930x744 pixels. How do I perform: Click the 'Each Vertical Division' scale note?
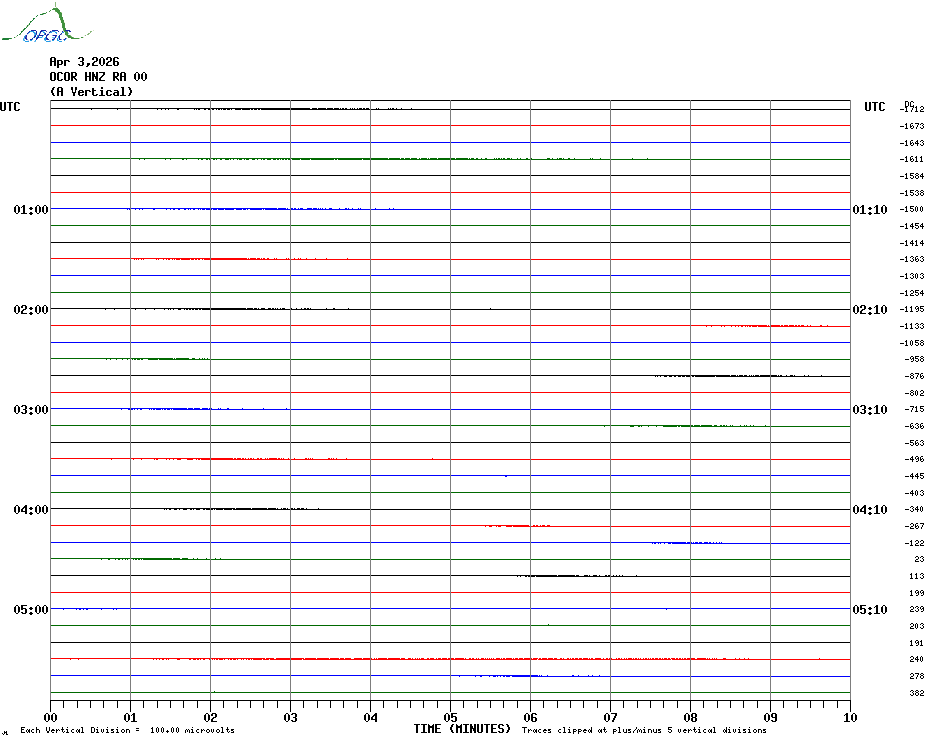[x=127, y=730]
